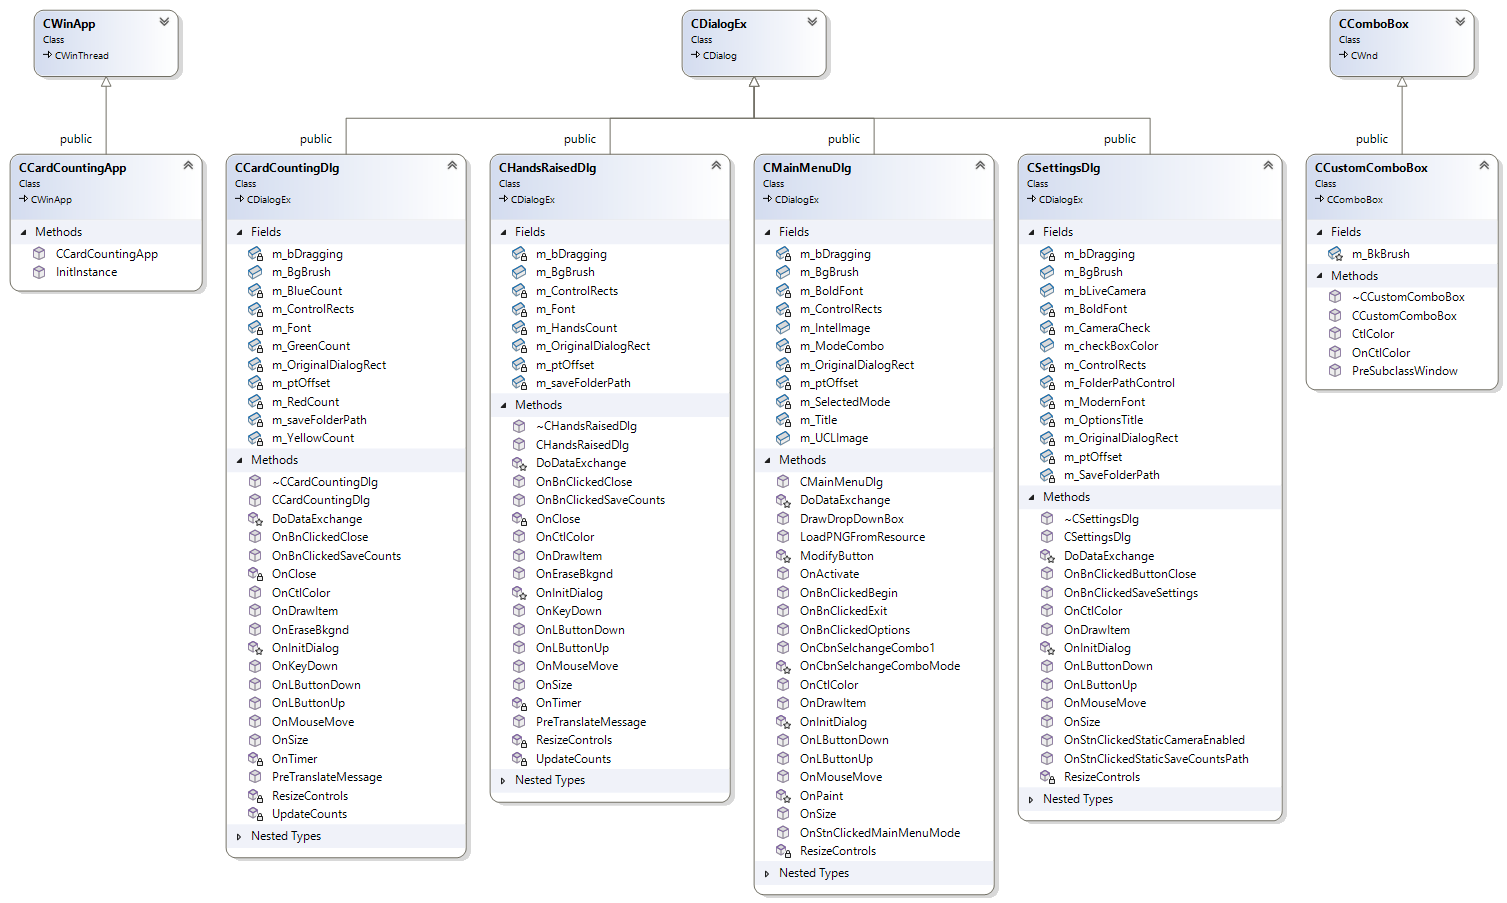Click the m_Font field icon in CHandsRaisedDlg
This screenshot has height=903, width=1507.
click(x=518, y=309)
